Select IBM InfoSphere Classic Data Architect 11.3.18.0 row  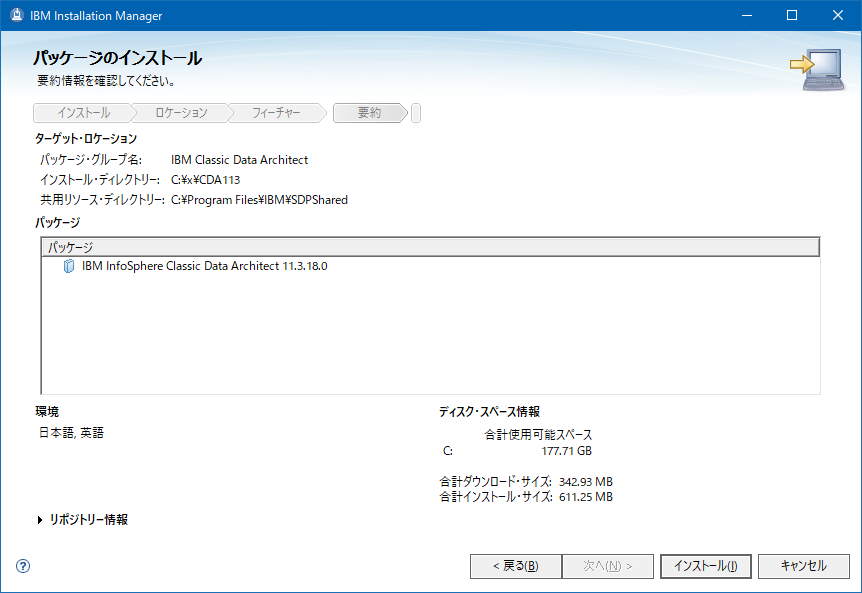pos(430,266)
